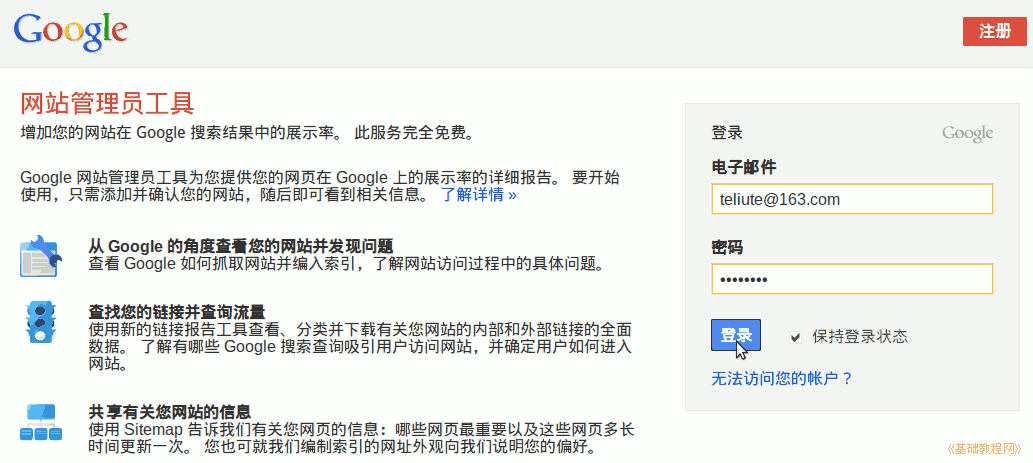The width and height of the screenshot is (1033, 463).
Task: Click the traffic light icon
Action: pyautogui.click(x=40, y=322)
